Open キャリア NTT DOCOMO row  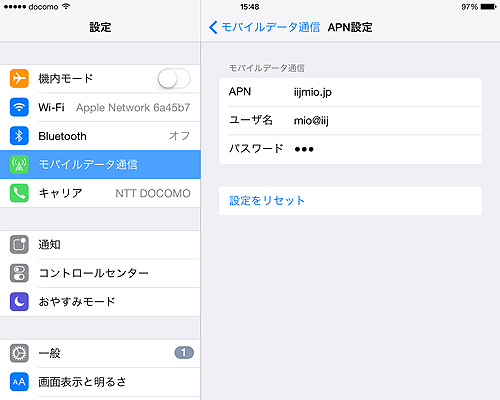100,193
